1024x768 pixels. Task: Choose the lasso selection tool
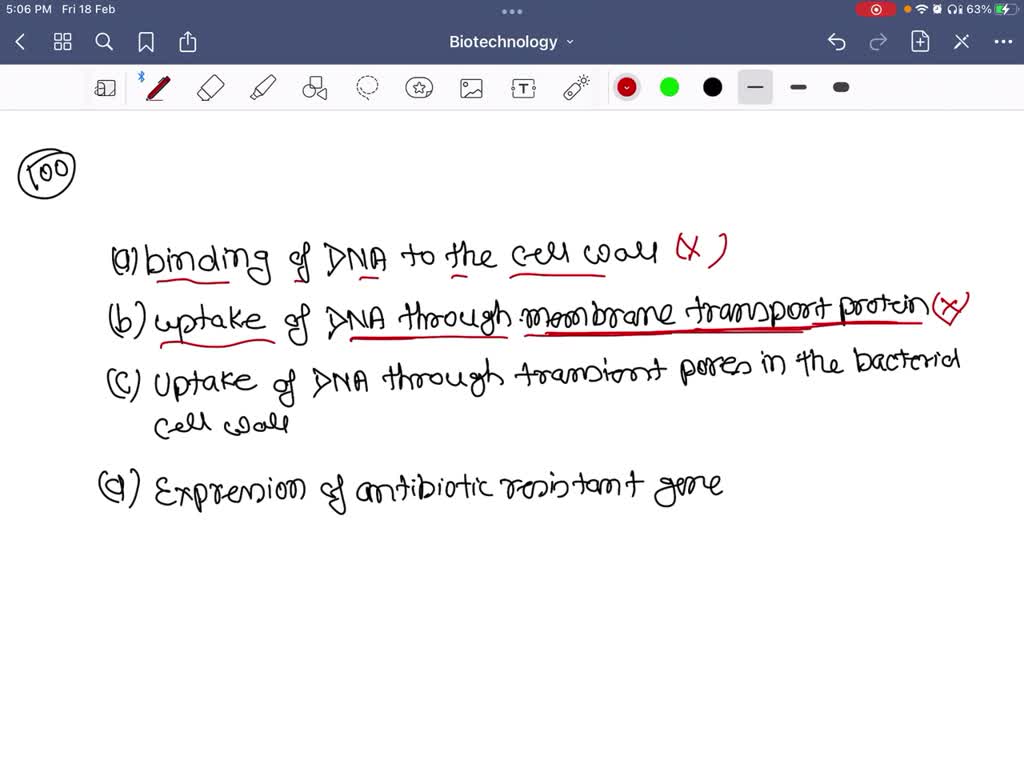(x=367, y=88)
